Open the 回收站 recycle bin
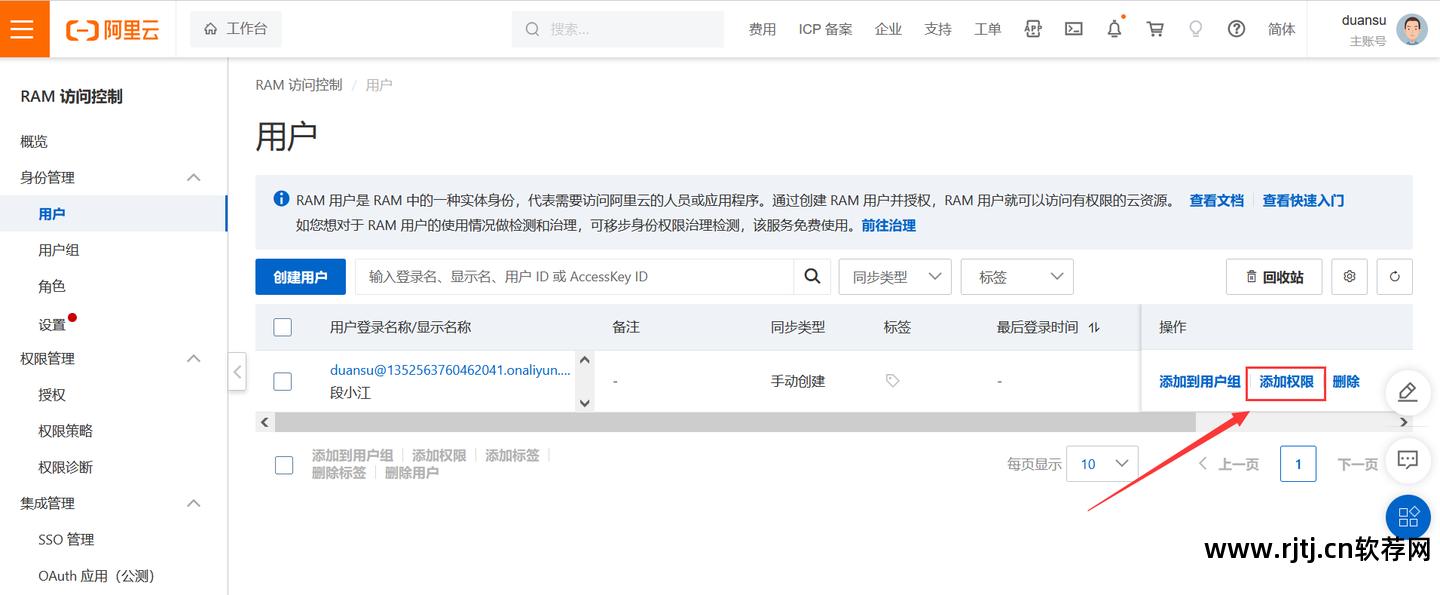This screenshot has height=595, width=1440. click(1274, 277)
